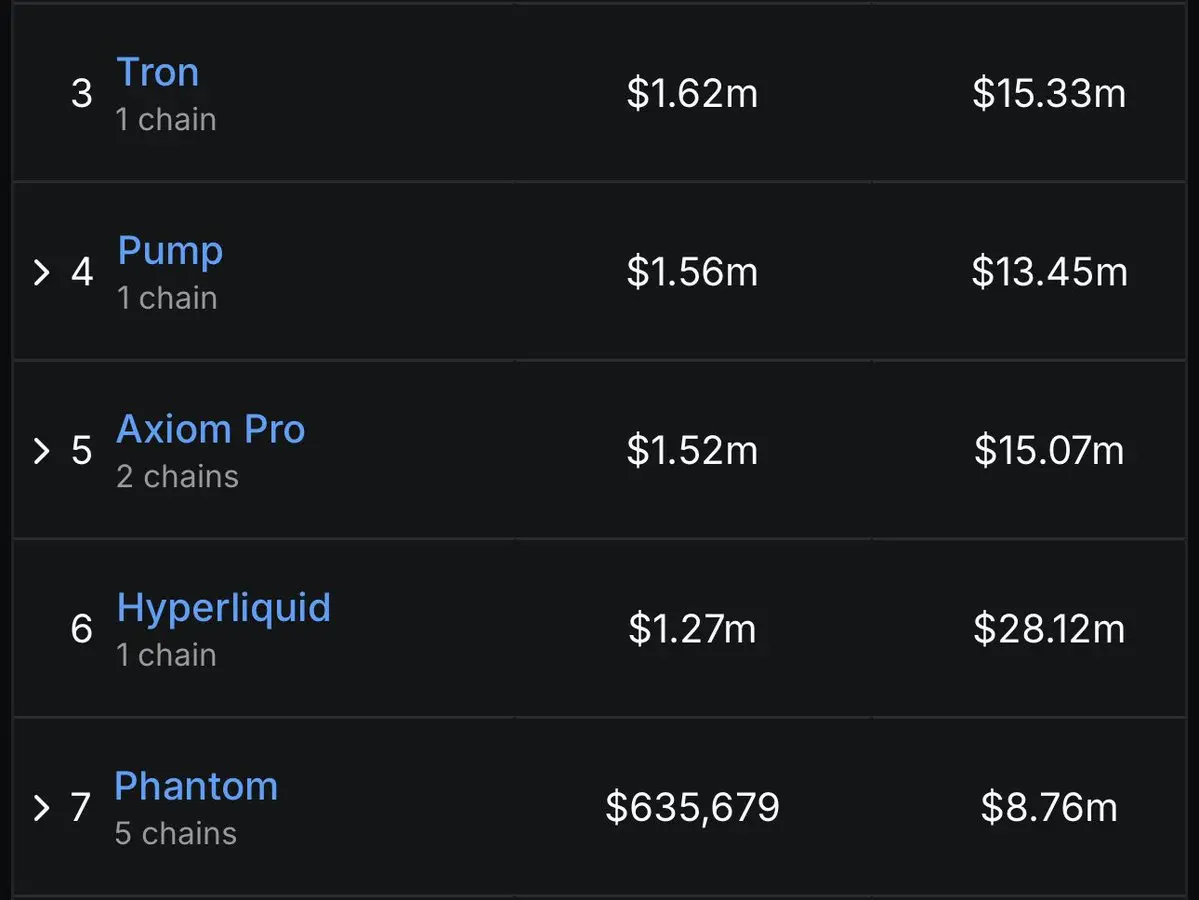Click Tron's $15.33m value cell
The width and height of the screenshot is (1199, 900).
tap(1049, 93)
